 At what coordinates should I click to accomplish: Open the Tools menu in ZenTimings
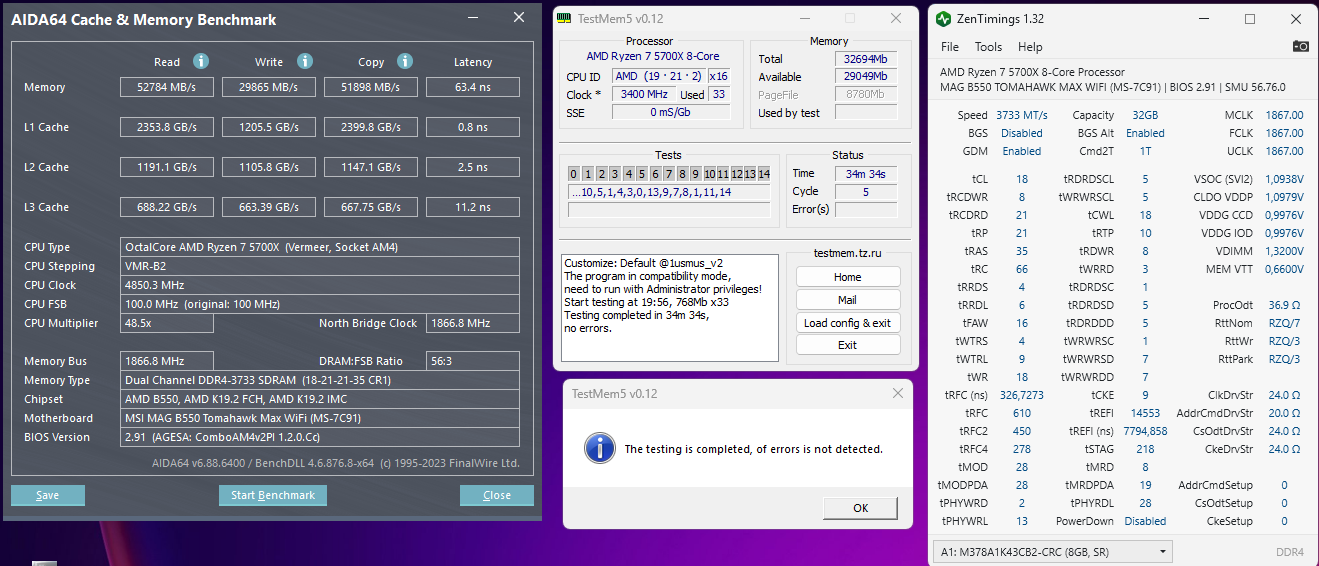tap(988, 47)
